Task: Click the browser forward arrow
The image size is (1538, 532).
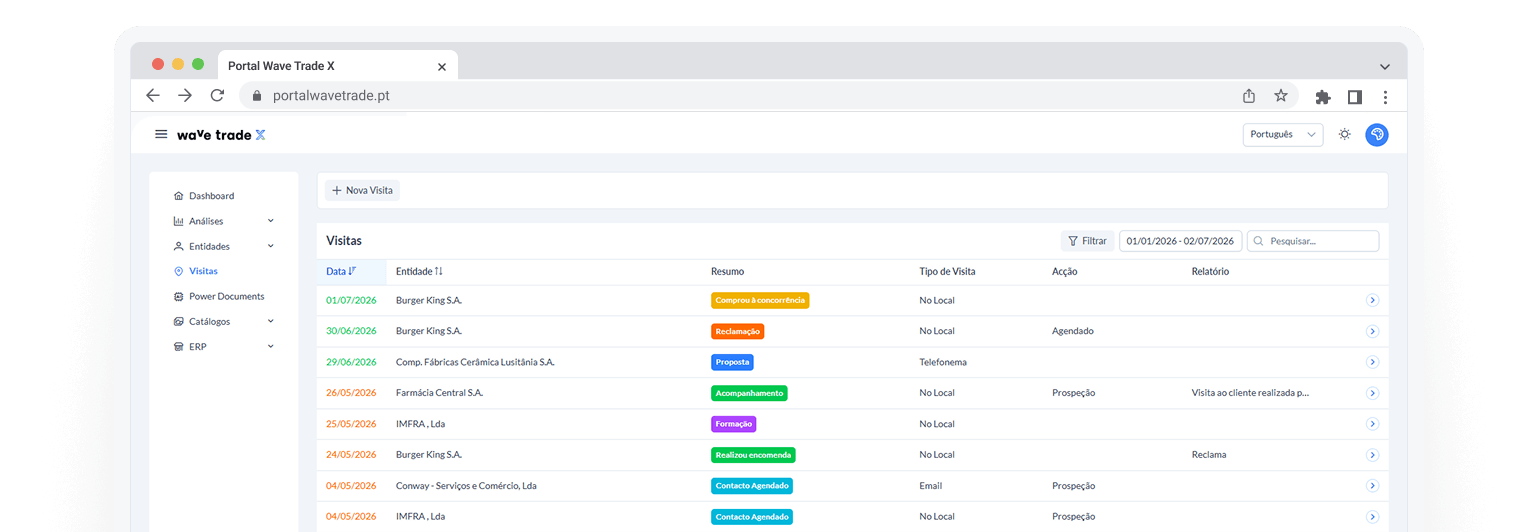Action: click(185, 96)
